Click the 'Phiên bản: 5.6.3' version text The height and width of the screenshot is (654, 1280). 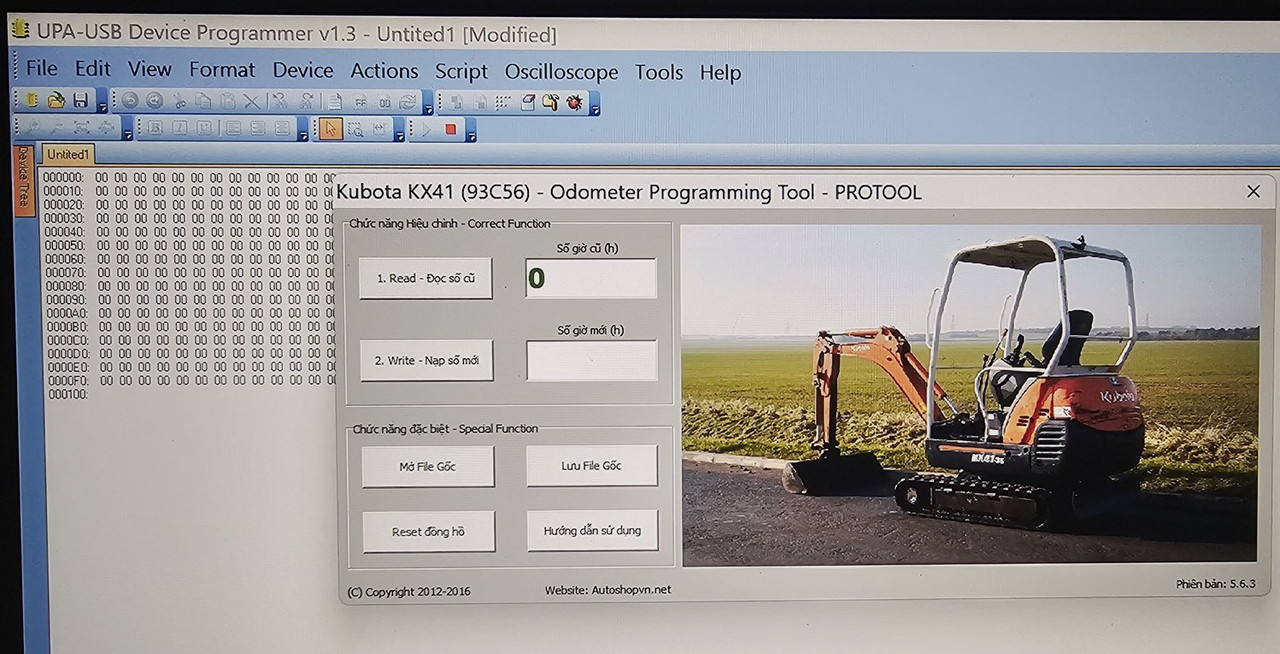point(1215,584)
